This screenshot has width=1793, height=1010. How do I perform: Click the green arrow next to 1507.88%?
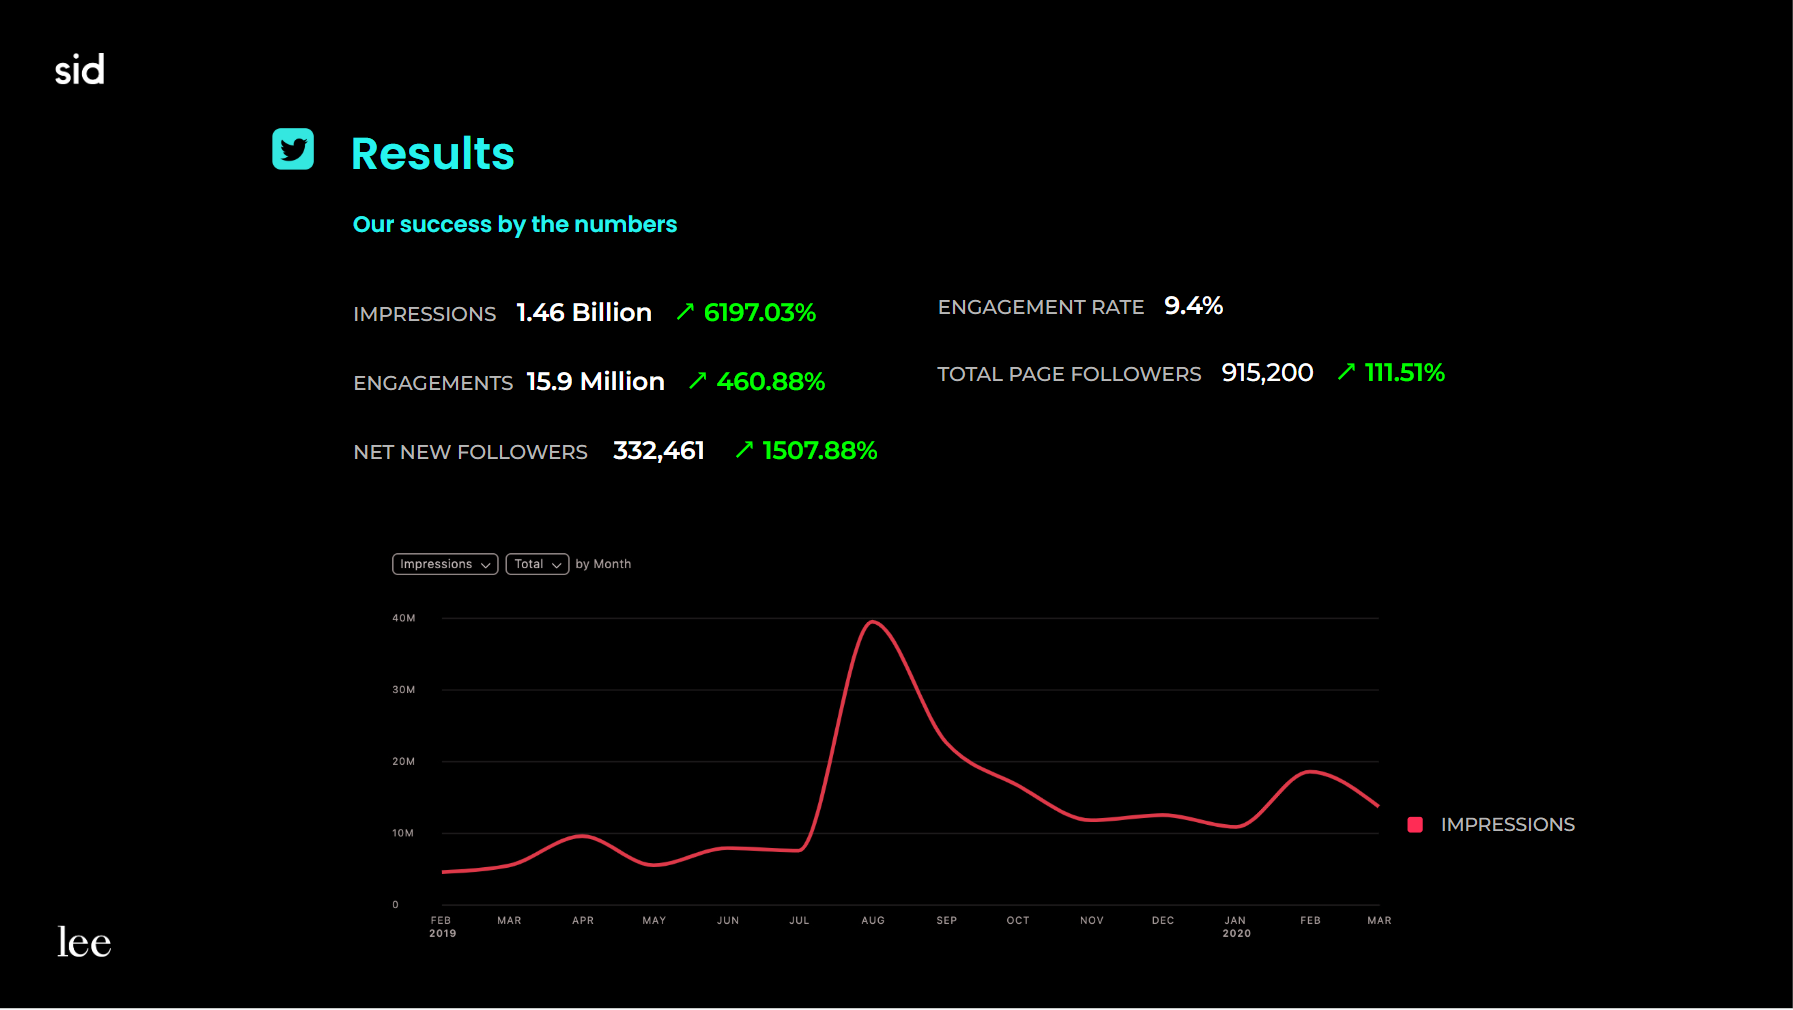[x=744, y=450]
